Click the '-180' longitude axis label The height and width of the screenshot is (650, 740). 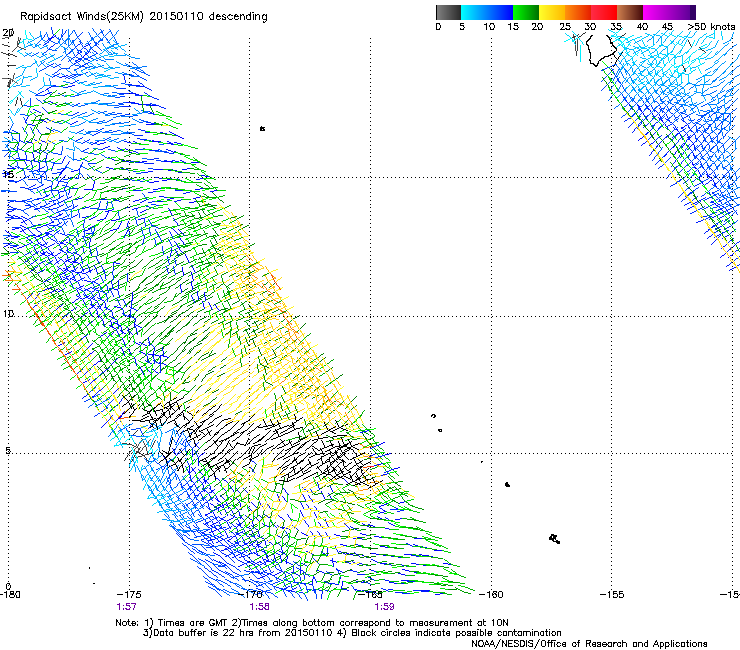pos(10,594)
